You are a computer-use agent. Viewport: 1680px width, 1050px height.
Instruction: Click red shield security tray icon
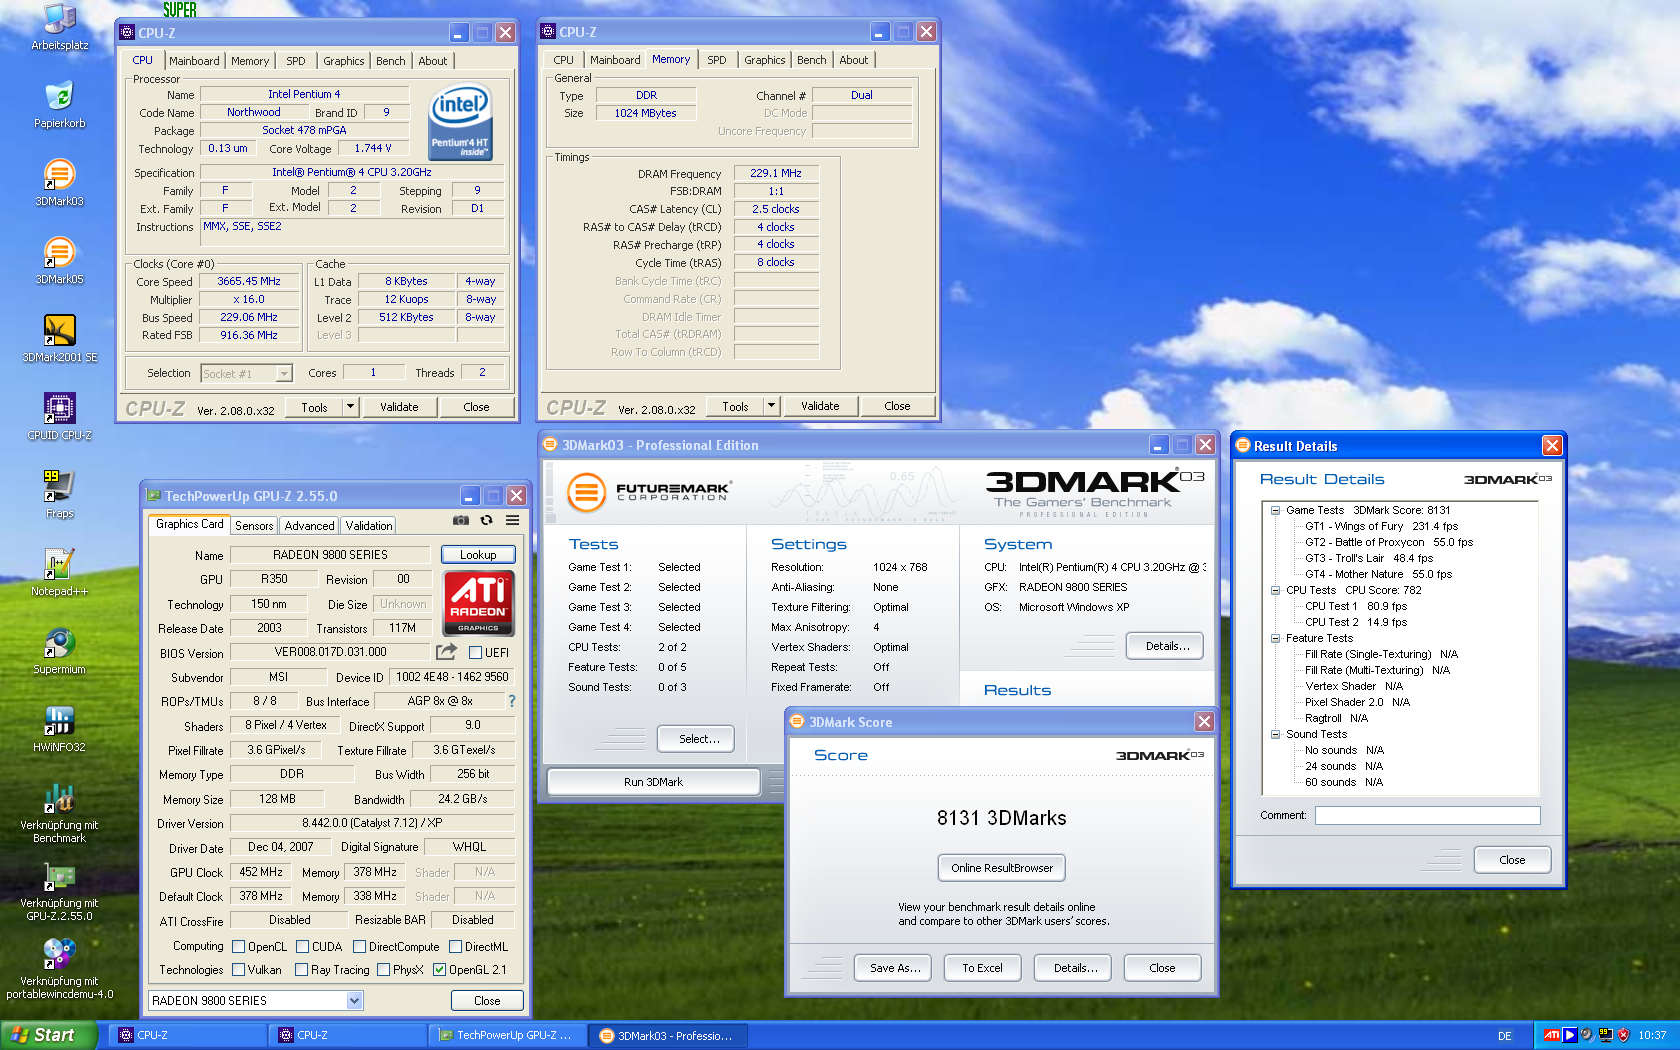coord(1624,1035)
